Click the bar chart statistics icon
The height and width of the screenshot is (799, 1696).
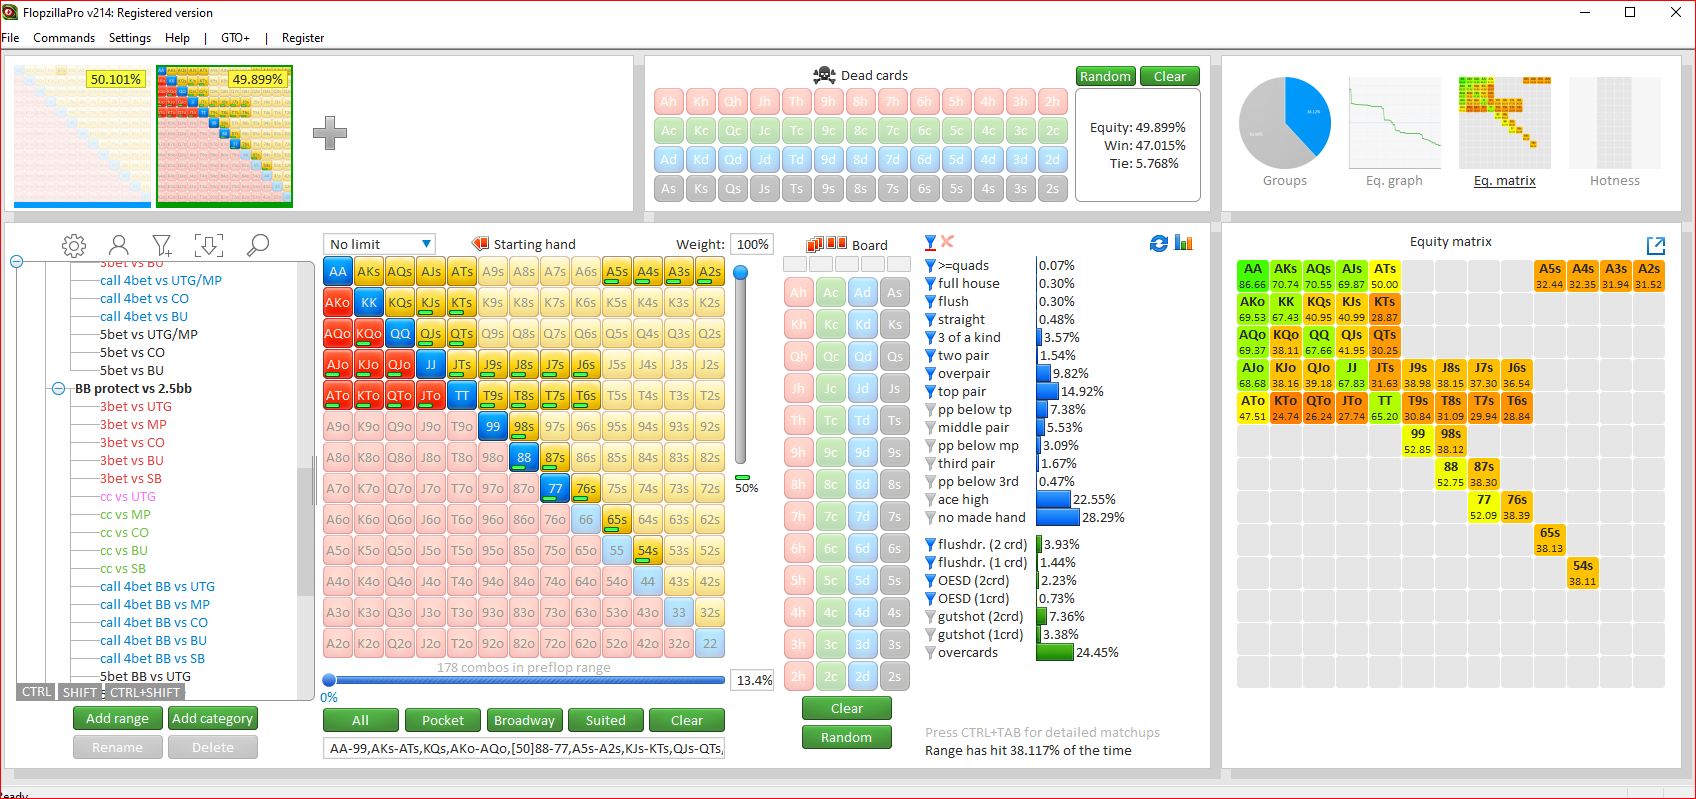pos(1184,243)
